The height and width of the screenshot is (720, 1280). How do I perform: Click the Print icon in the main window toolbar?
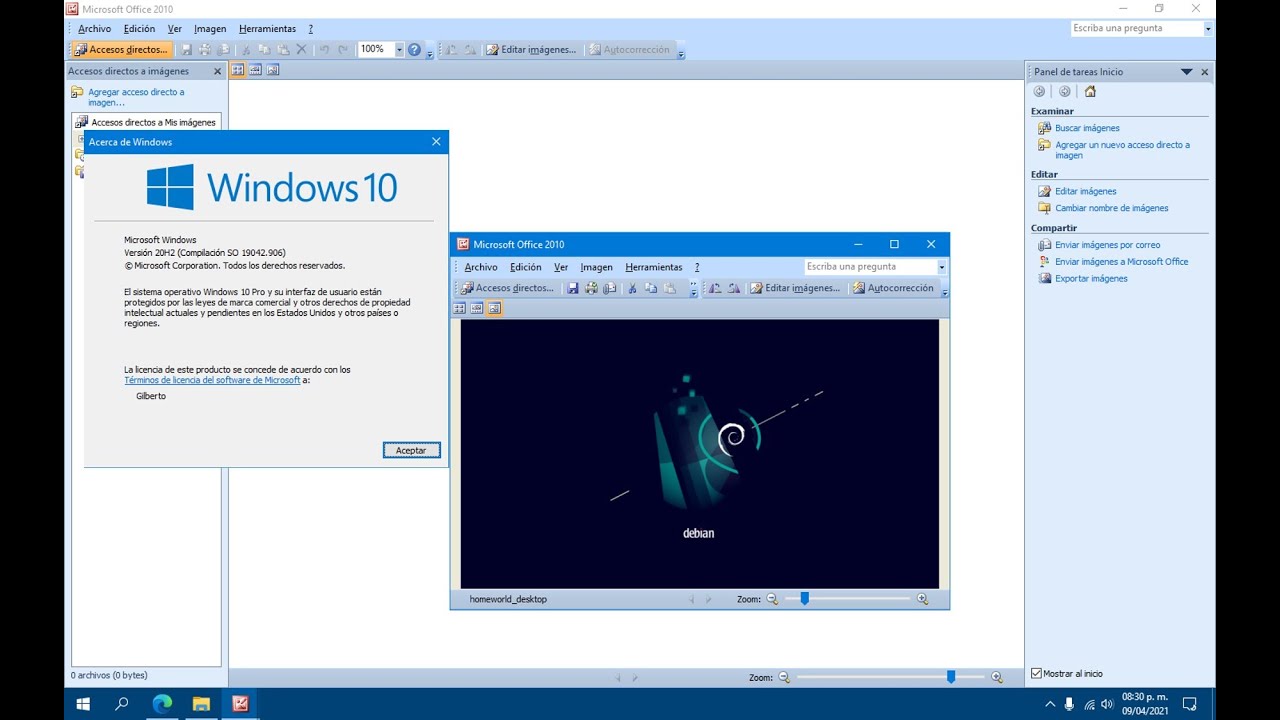205,49
